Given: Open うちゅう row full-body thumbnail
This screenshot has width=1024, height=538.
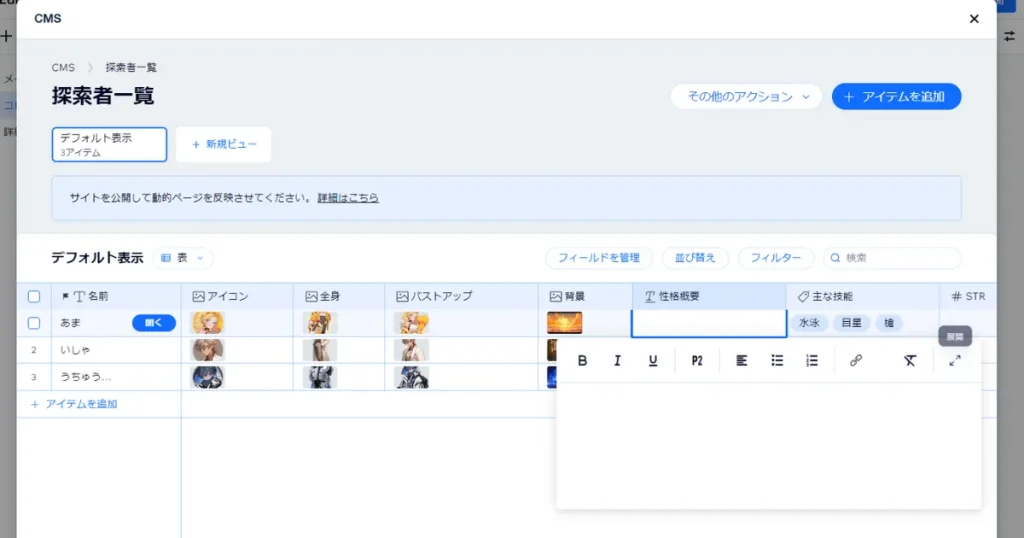Looking at the screenshot, I should [x=320, y=377].
